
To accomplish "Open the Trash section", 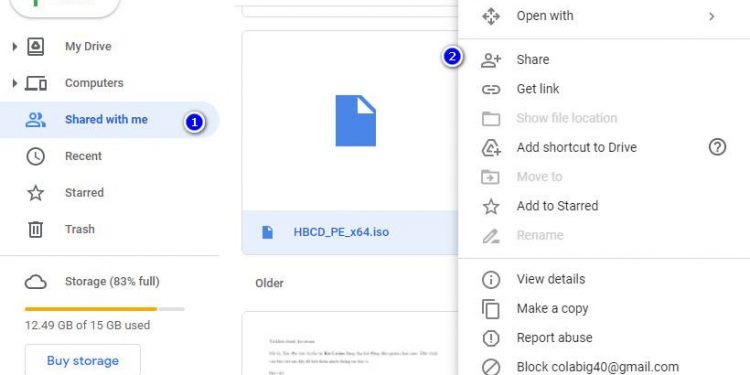I will pos(80,229).
